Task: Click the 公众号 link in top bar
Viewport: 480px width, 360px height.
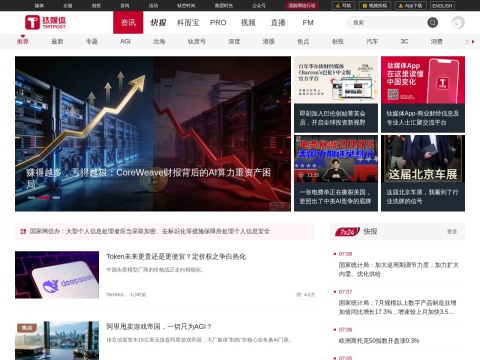Action: point(259,6)
